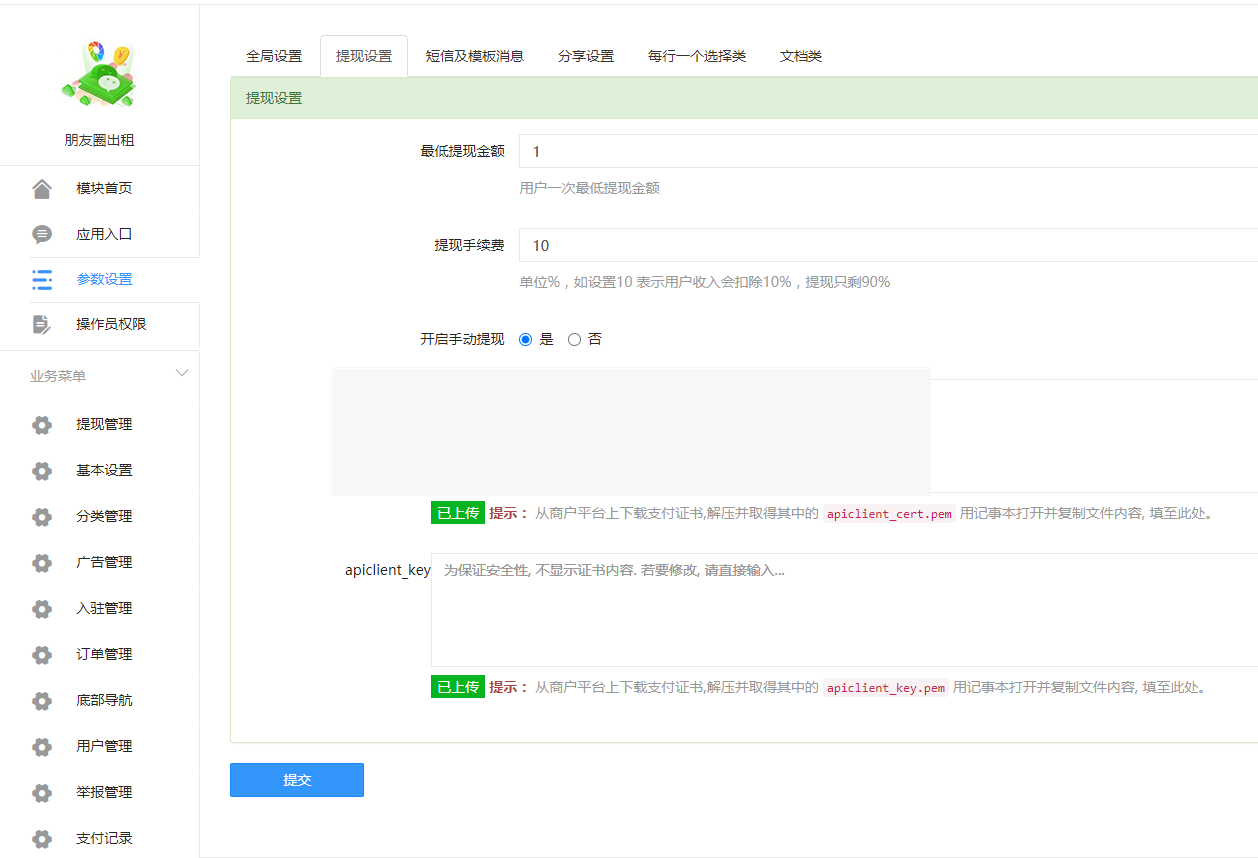
Task: Select the 参数设置 list icon
Action: (x=41, y=279)
